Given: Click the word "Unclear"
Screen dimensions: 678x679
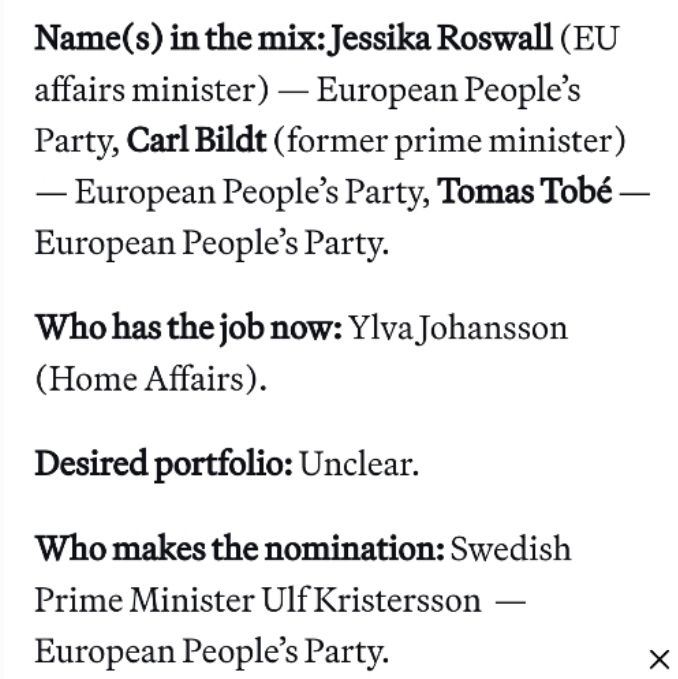Looking at the screenshot, I should click(357, 465).
